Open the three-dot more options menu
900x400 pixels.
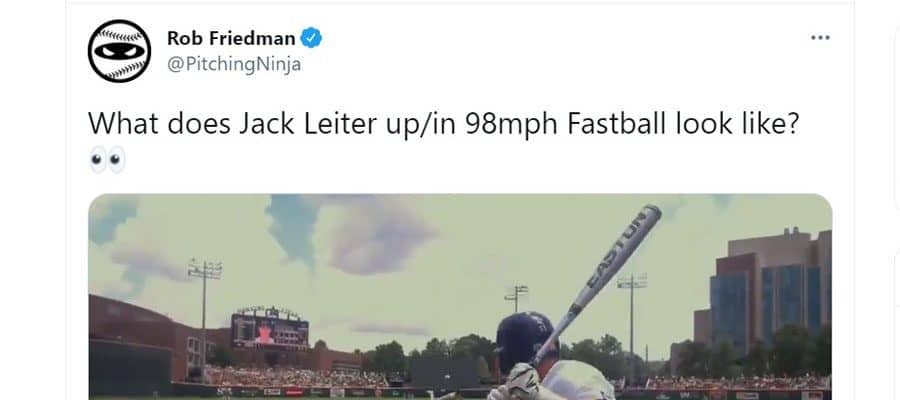pos(820,38)
